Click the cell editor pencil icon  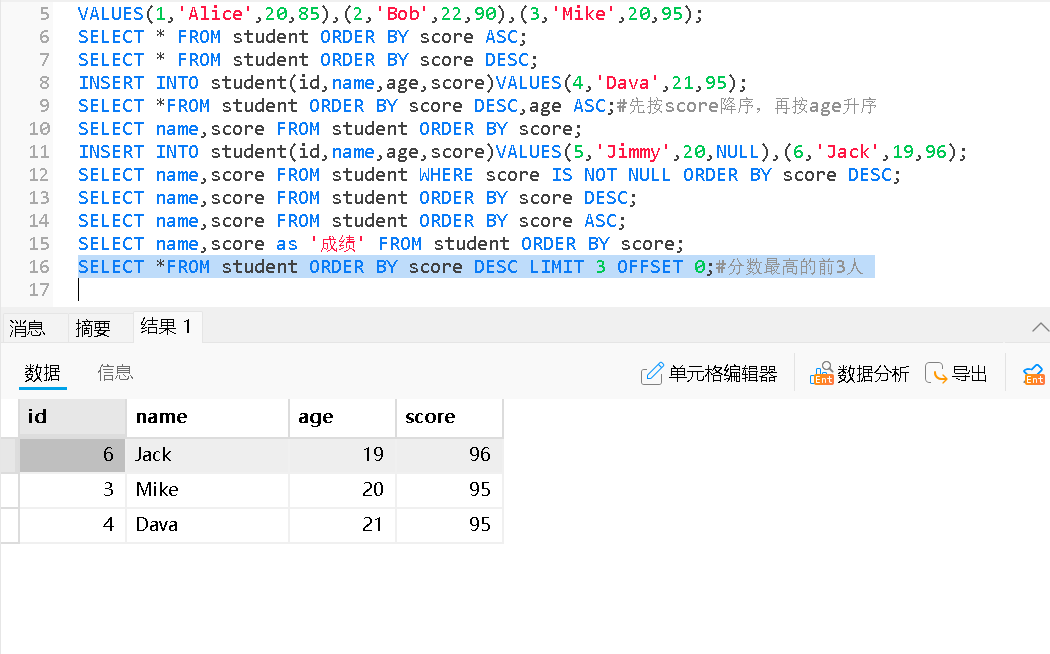pos(652,374)
